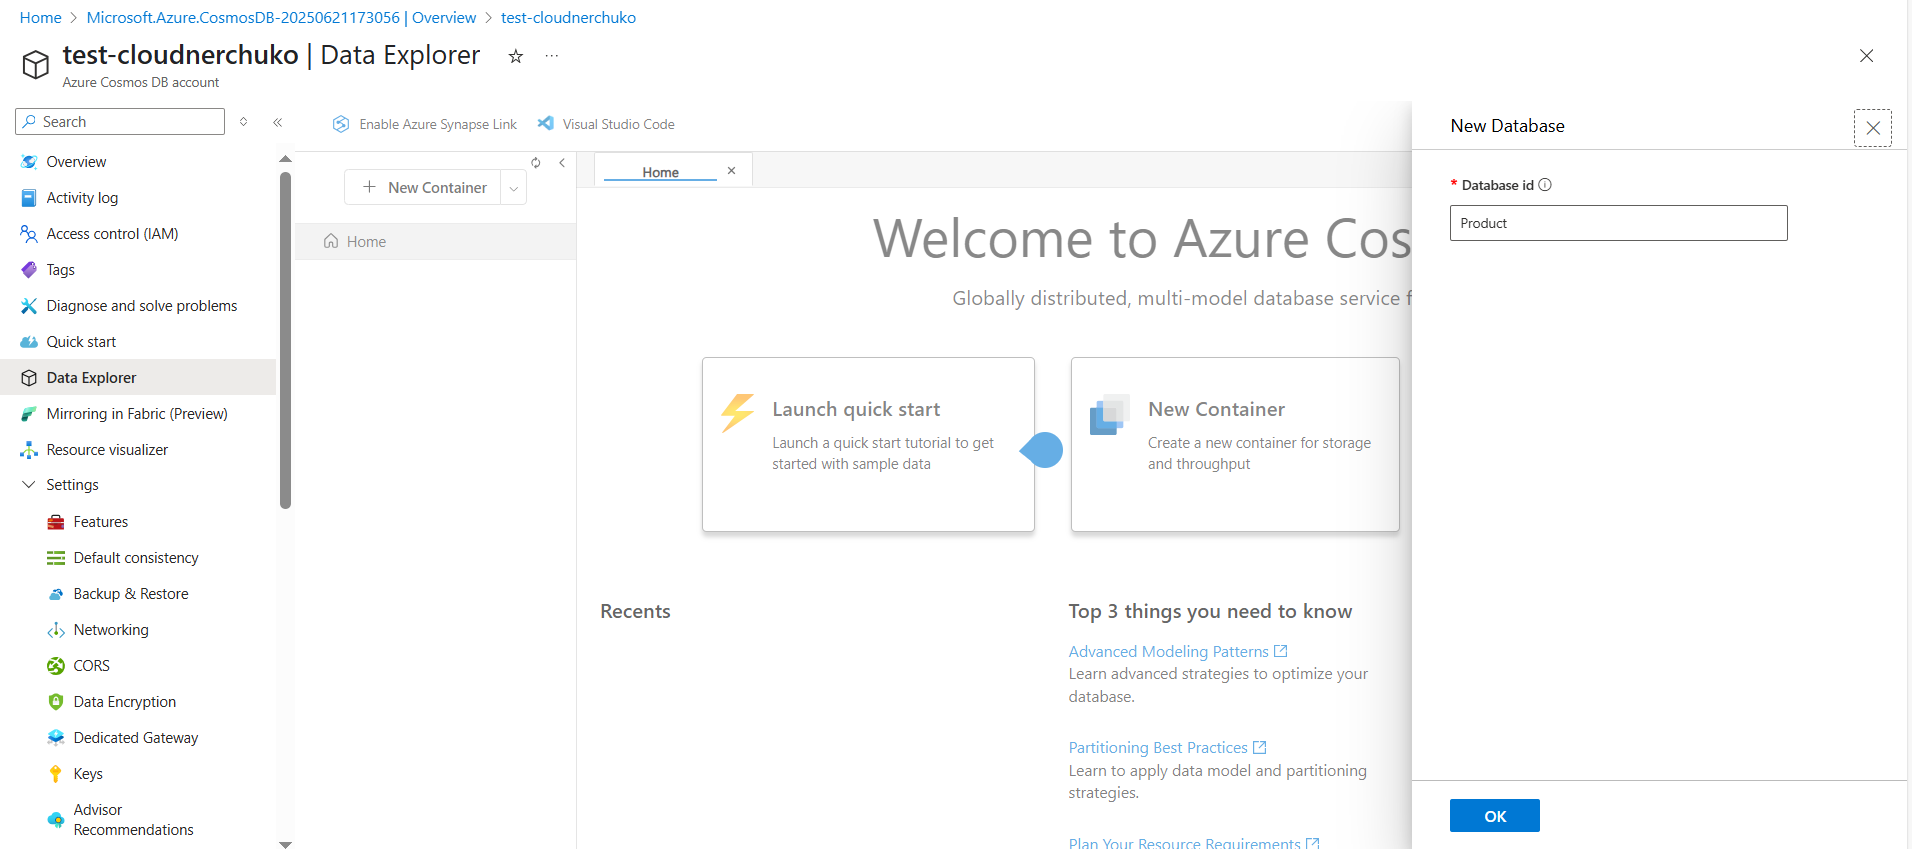Favorite this page with the star icon
The width and height of the screenshot is (1912, 849).
(516, 56)
